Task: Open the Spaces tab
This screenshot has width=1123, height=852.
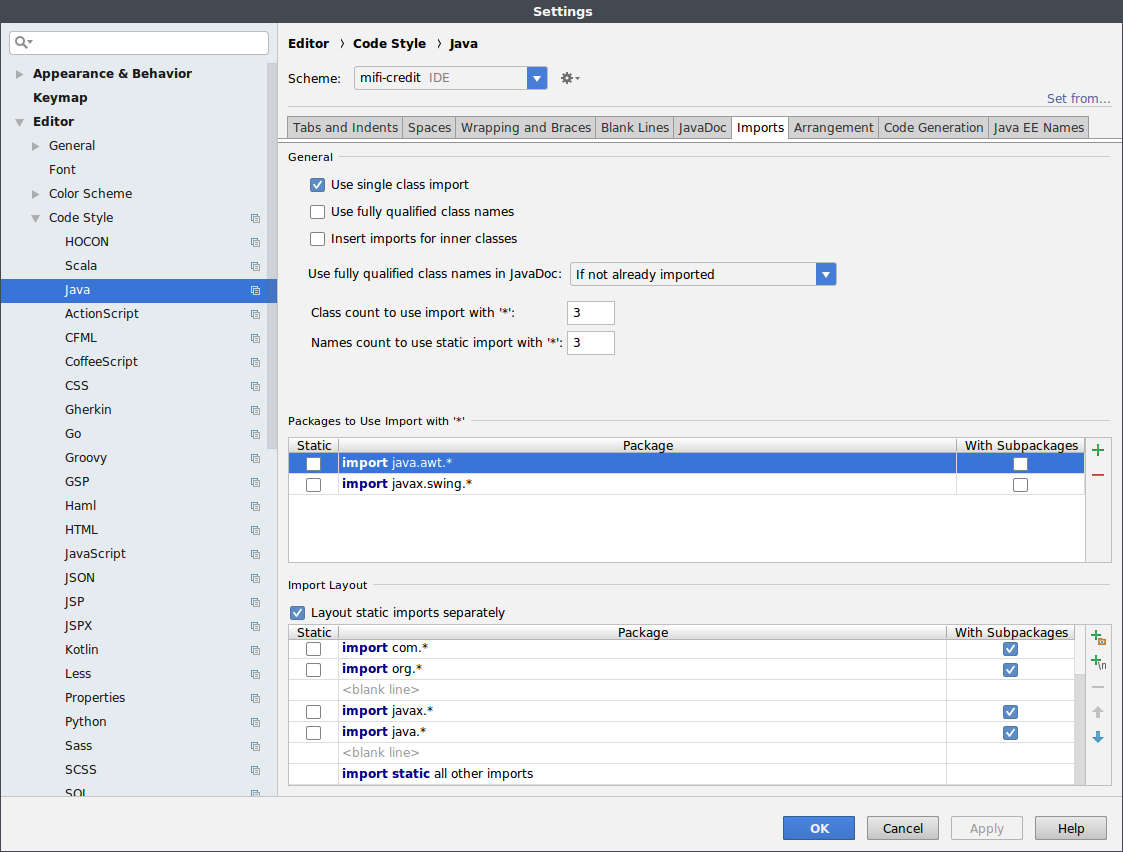Action: 429,127
